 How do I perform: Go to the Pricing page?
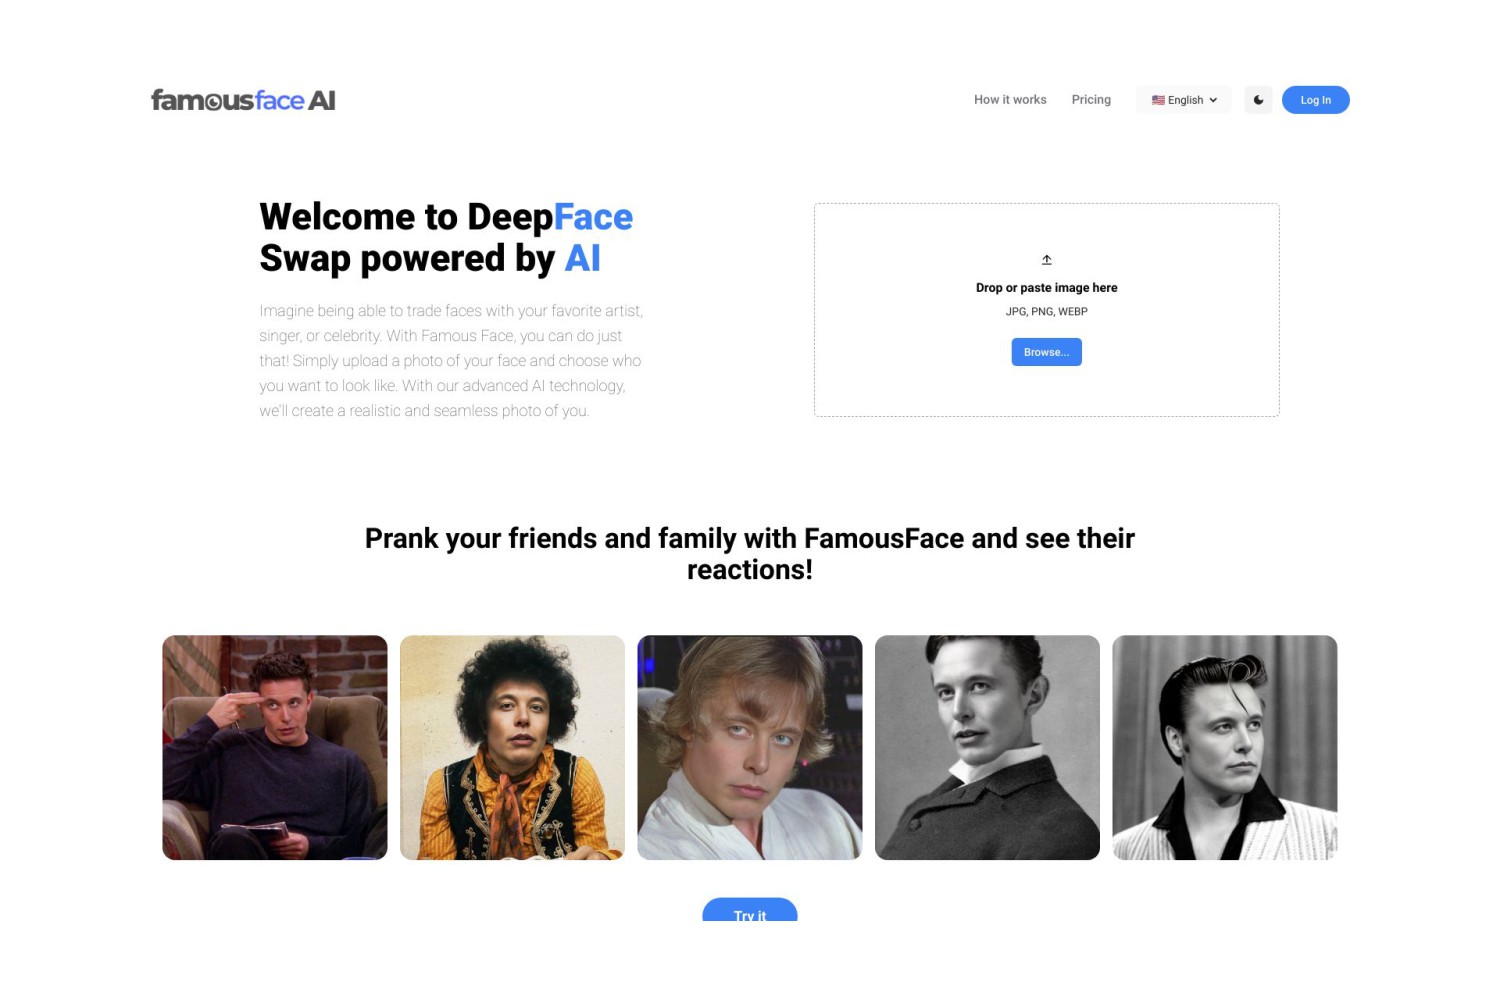point(1091,100)
